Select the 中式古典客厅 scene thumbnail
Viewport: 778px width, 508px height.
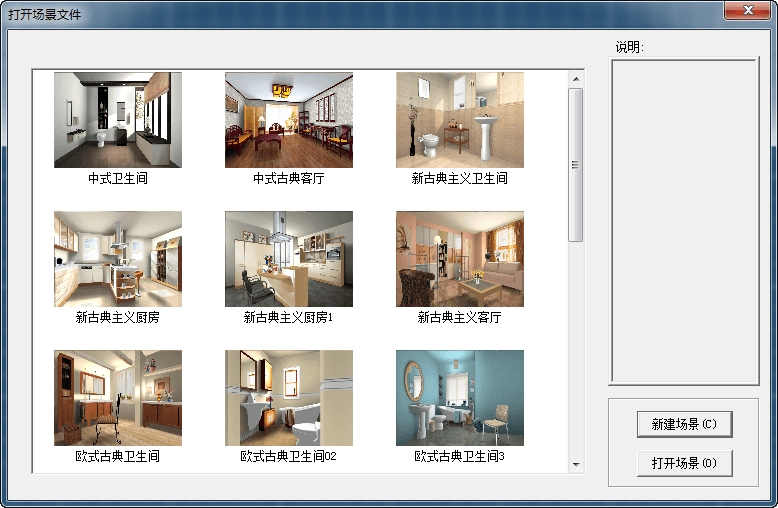[289, 120]
